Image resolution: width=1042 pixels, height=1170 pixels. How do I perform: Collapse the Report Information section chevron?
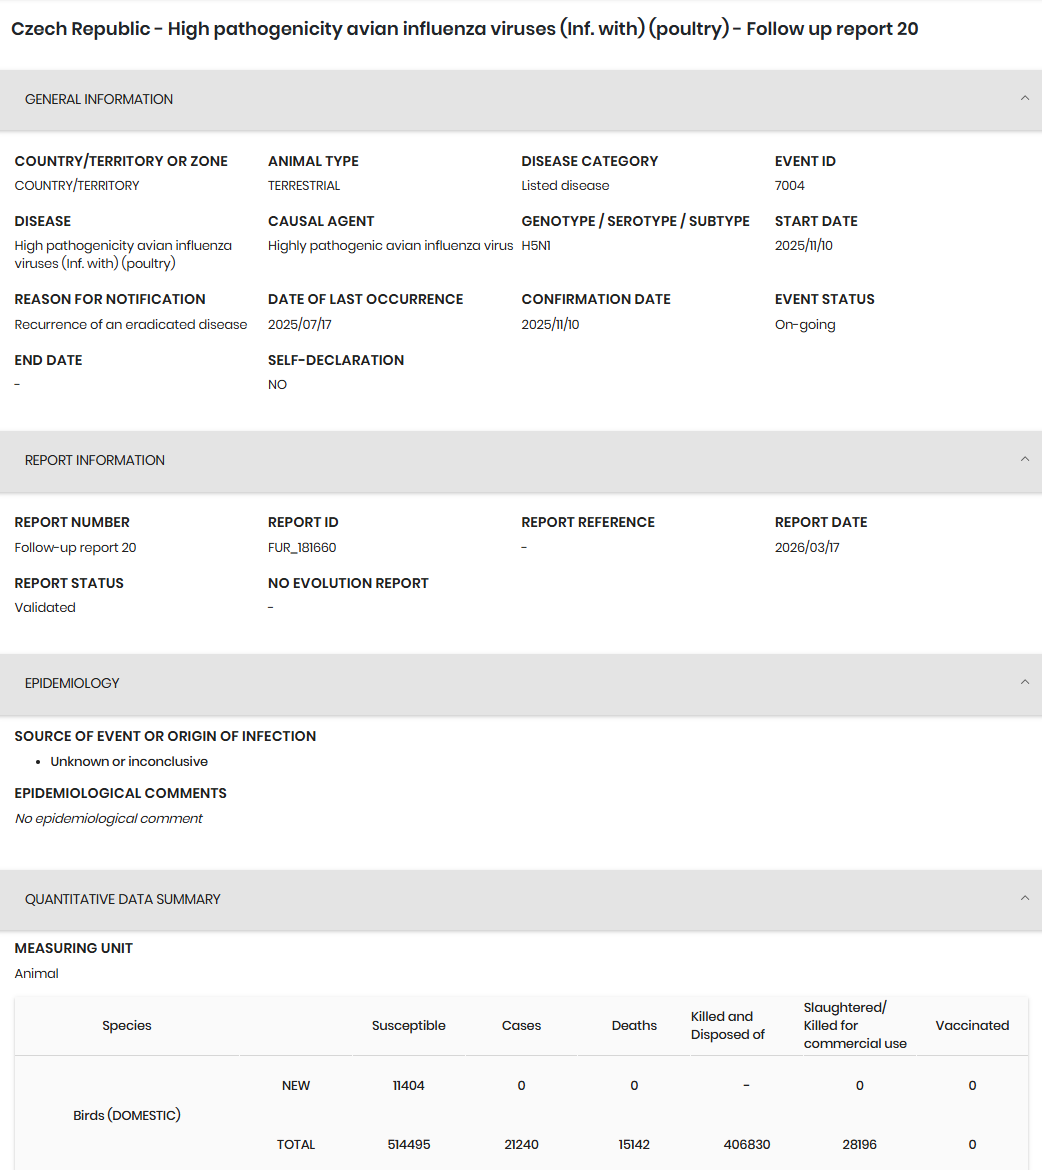[1024, 460]
